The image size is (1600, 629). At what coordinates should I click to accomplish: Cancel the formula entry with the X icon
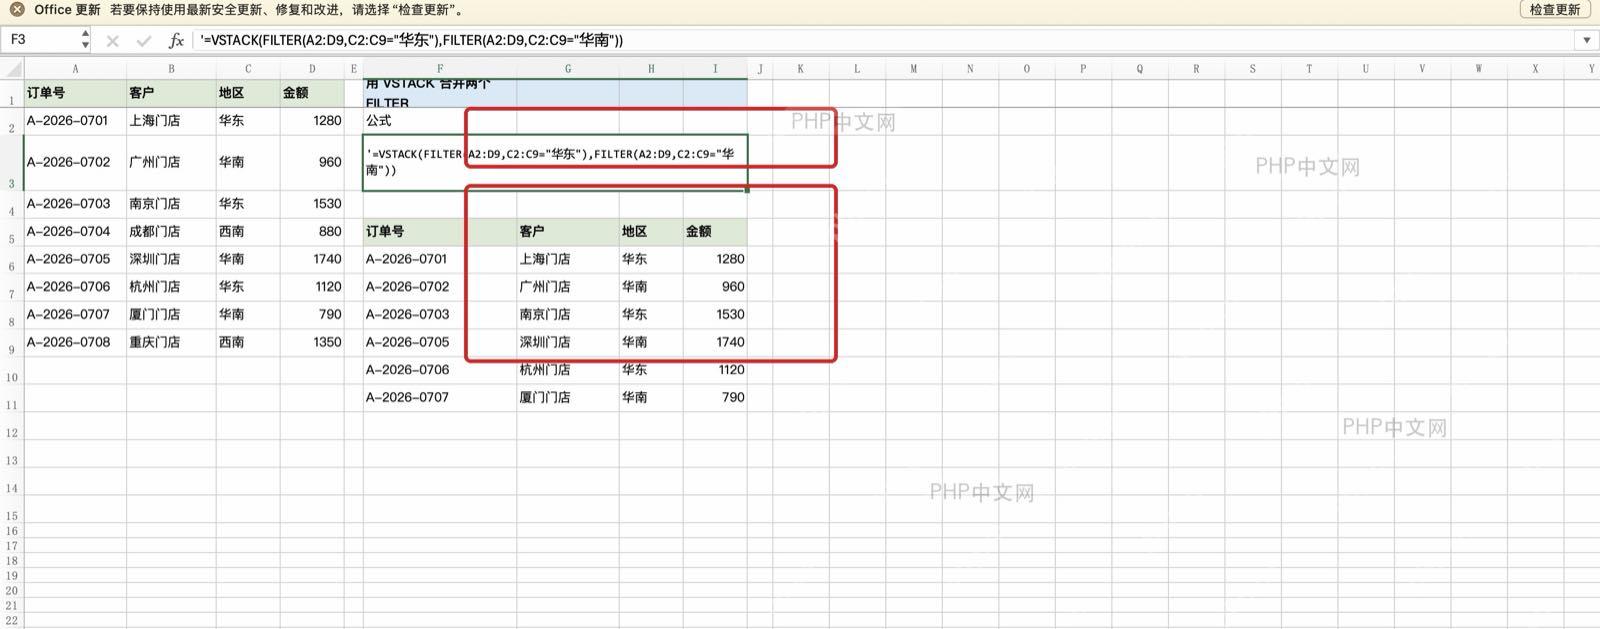click(112, 40)
